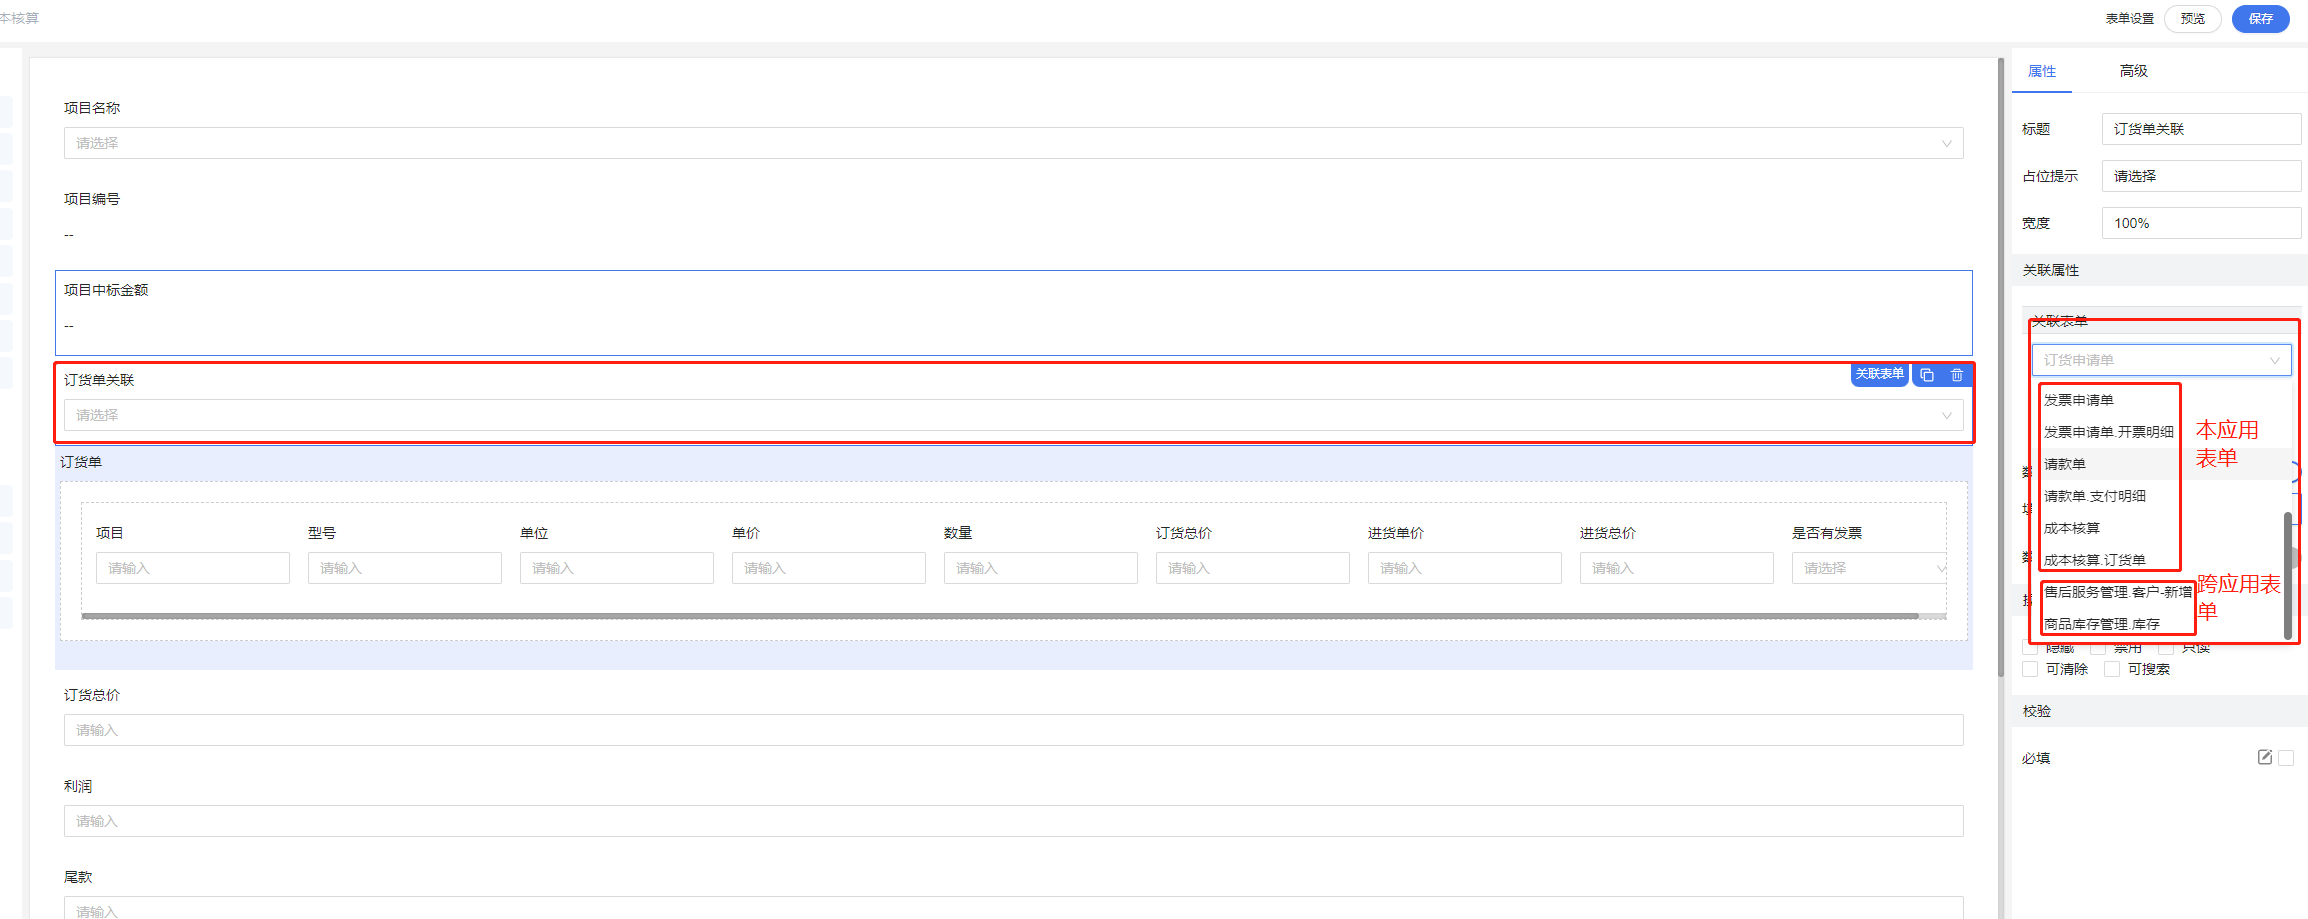The image size is (2308, 919).
Task: Click the blue 关联表单 tag
Action: (x=1879, y=374)
